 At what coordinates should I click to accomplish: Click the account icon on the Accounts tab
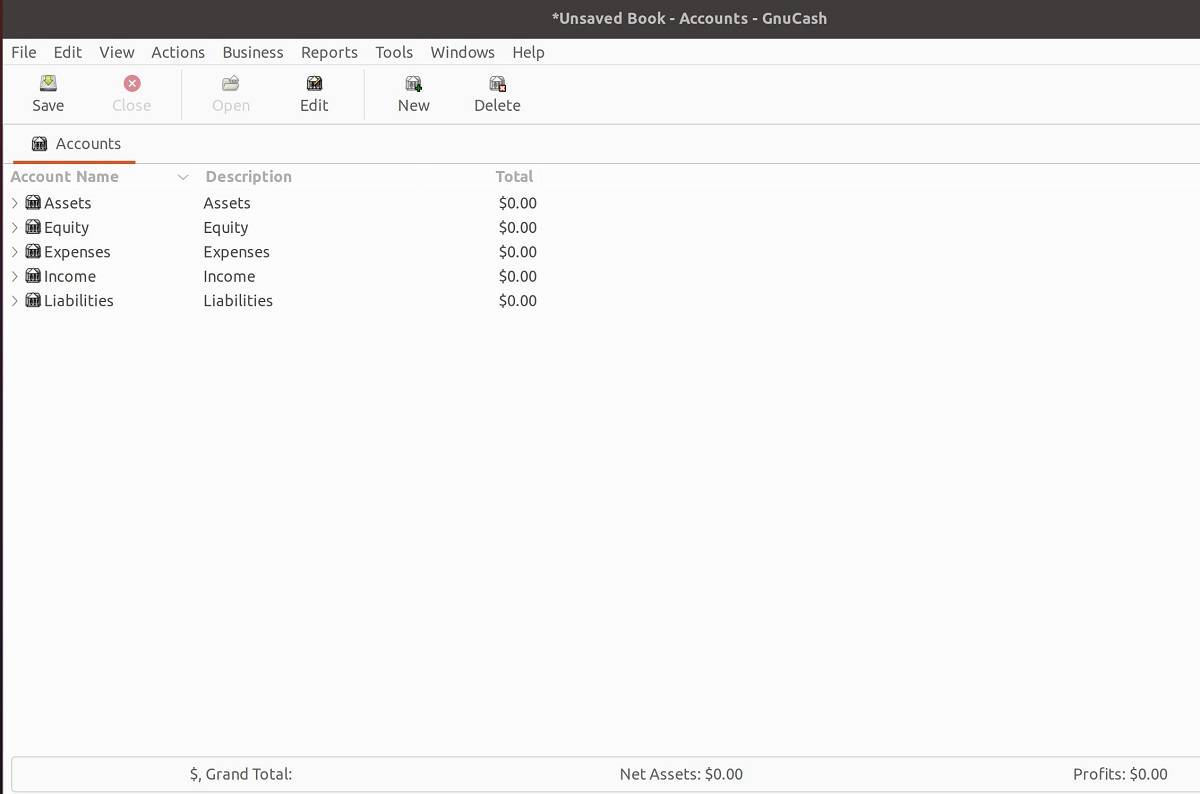pyautogui.click(x=41, y=143)
